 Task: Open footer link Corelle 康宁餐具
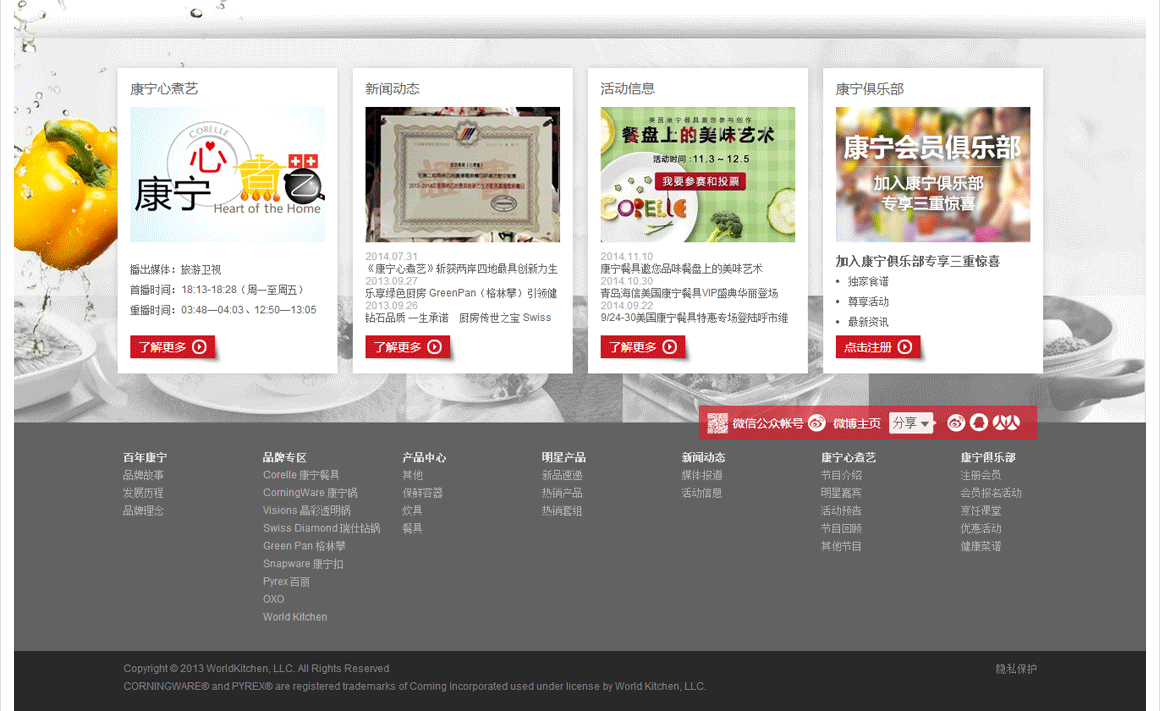click(301, 475)
